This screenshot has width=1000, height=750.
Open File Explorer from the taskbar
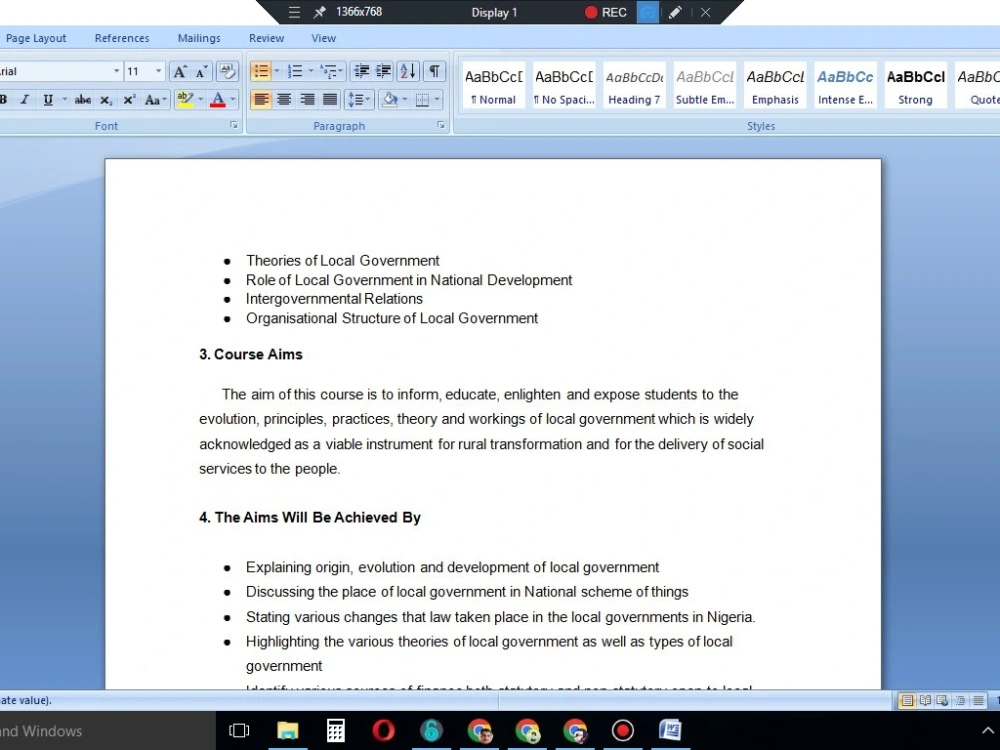(x=288, y=730)
